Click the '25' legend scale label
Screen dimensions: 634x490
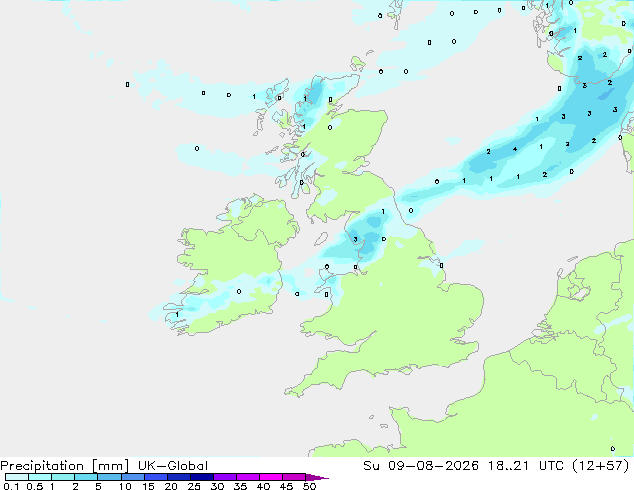[x=194, y=486]
